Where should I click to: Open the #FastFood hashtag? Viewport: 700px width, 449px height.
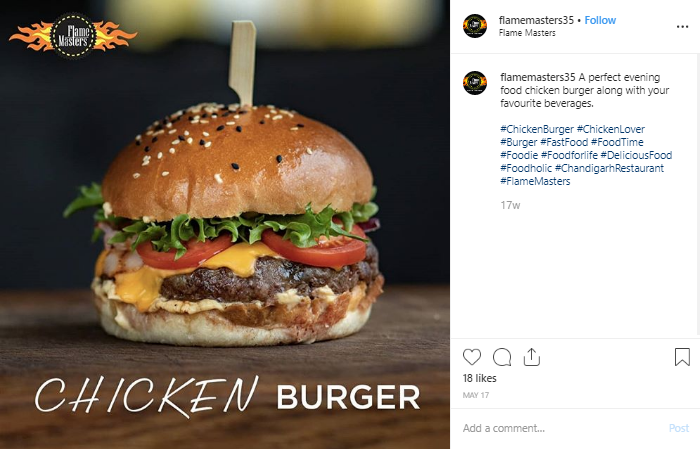pos(564,142)
